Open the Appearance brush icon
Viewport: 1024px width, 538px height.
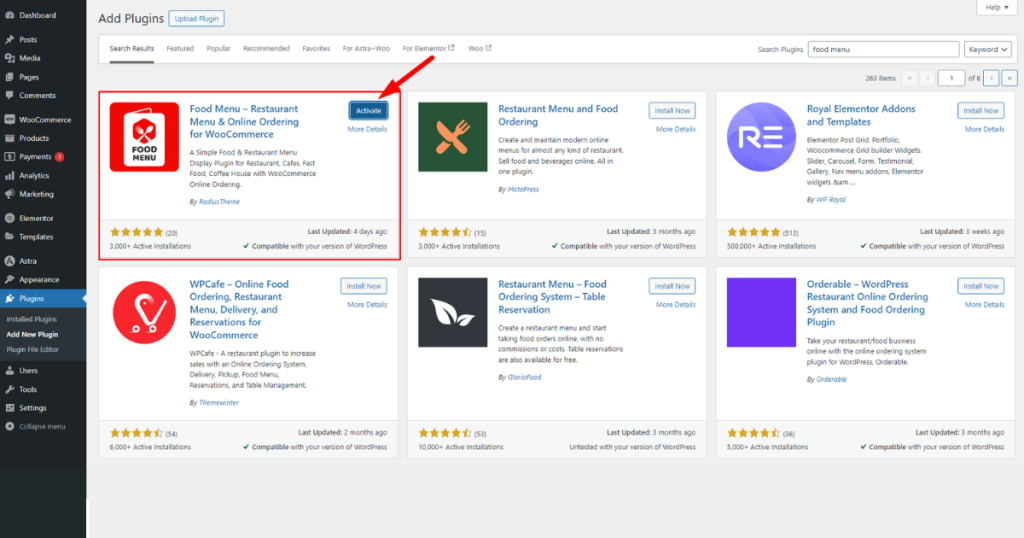[x=9, y=279]
